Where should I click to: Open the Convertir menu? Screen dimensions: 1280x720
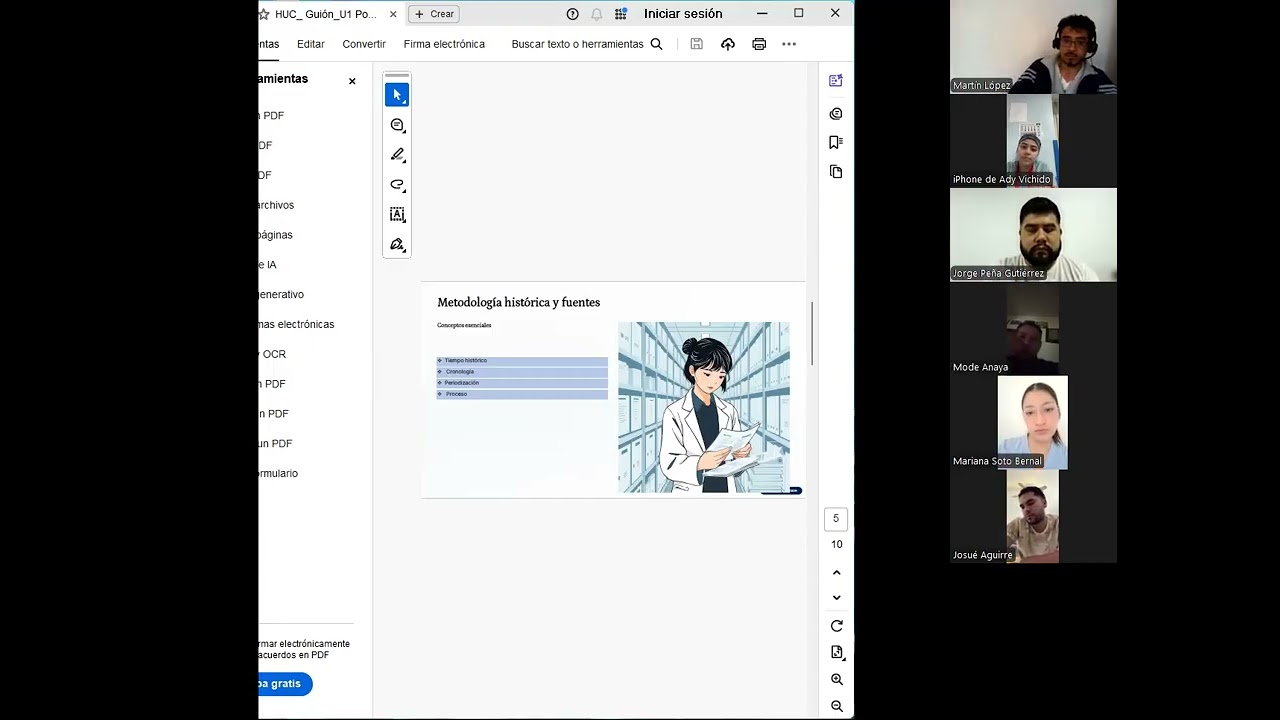(364, 44)
